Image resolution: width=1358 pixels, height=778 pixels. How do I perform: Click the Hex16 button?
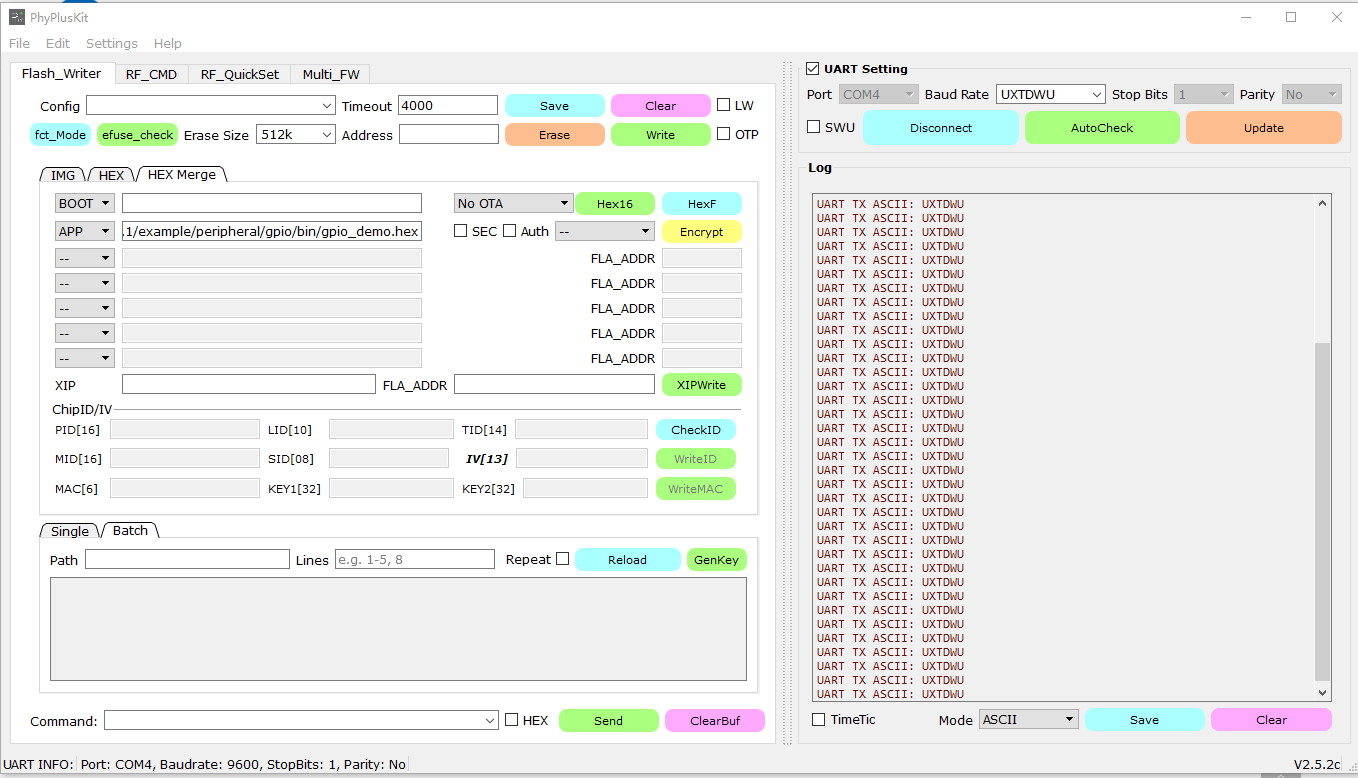615,204
